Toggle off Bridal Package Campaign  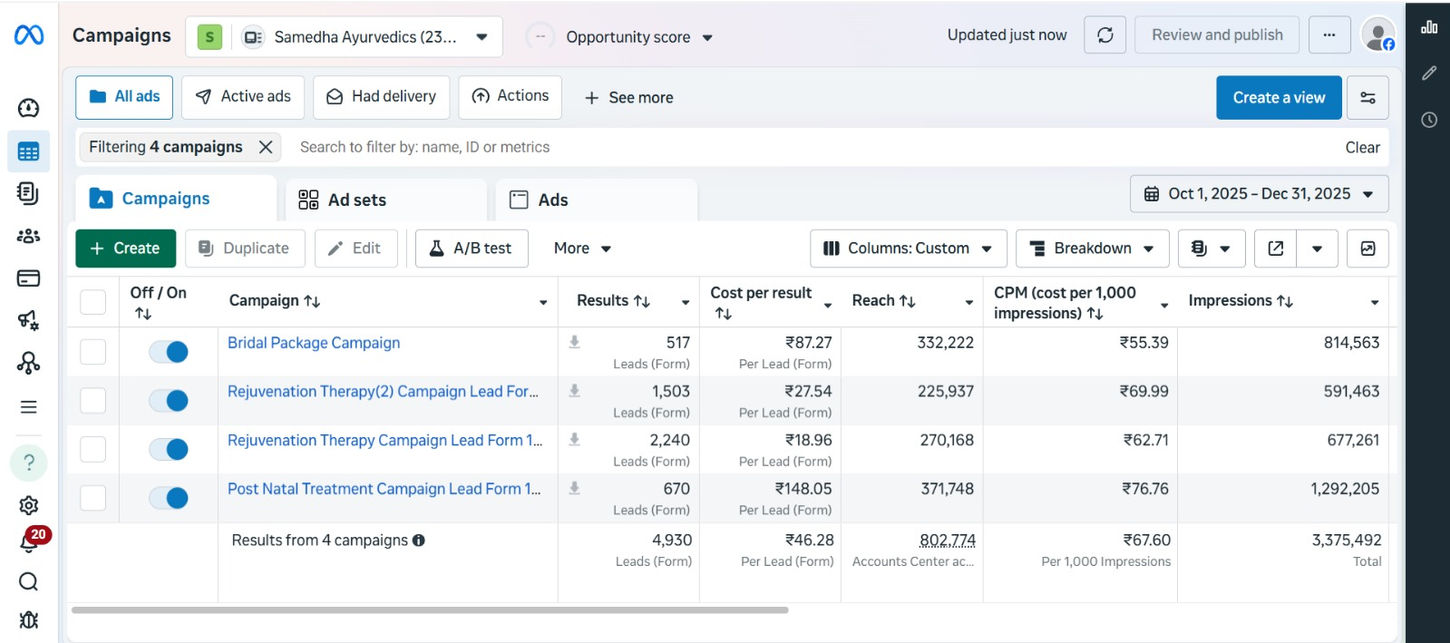point(168,352)
